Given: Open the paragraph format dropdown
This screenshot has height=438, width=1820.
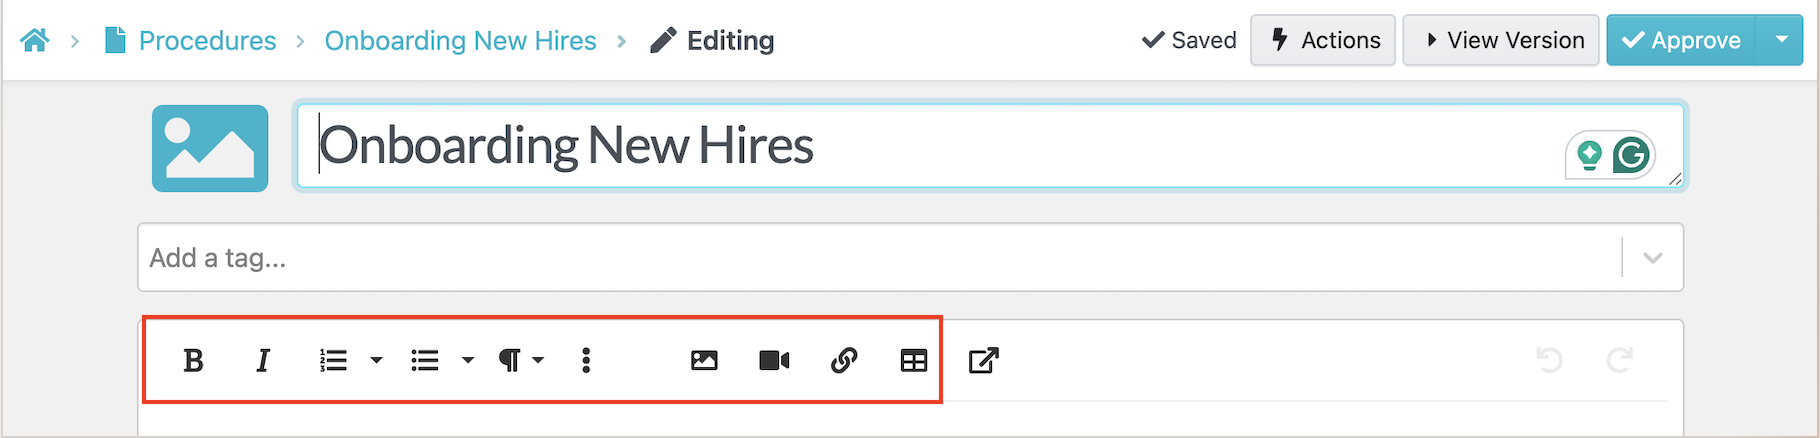Looking at the screenshot, I should pos(521,360).
